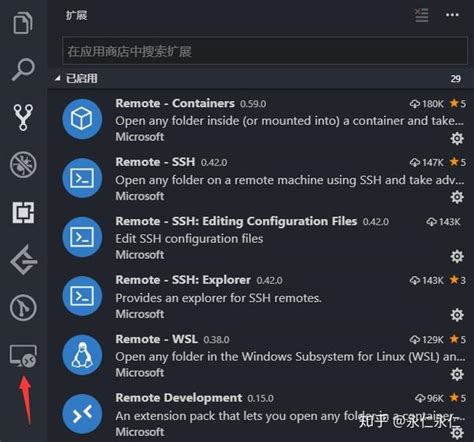Click the Remote - Containers cube icon

[82, 119]
